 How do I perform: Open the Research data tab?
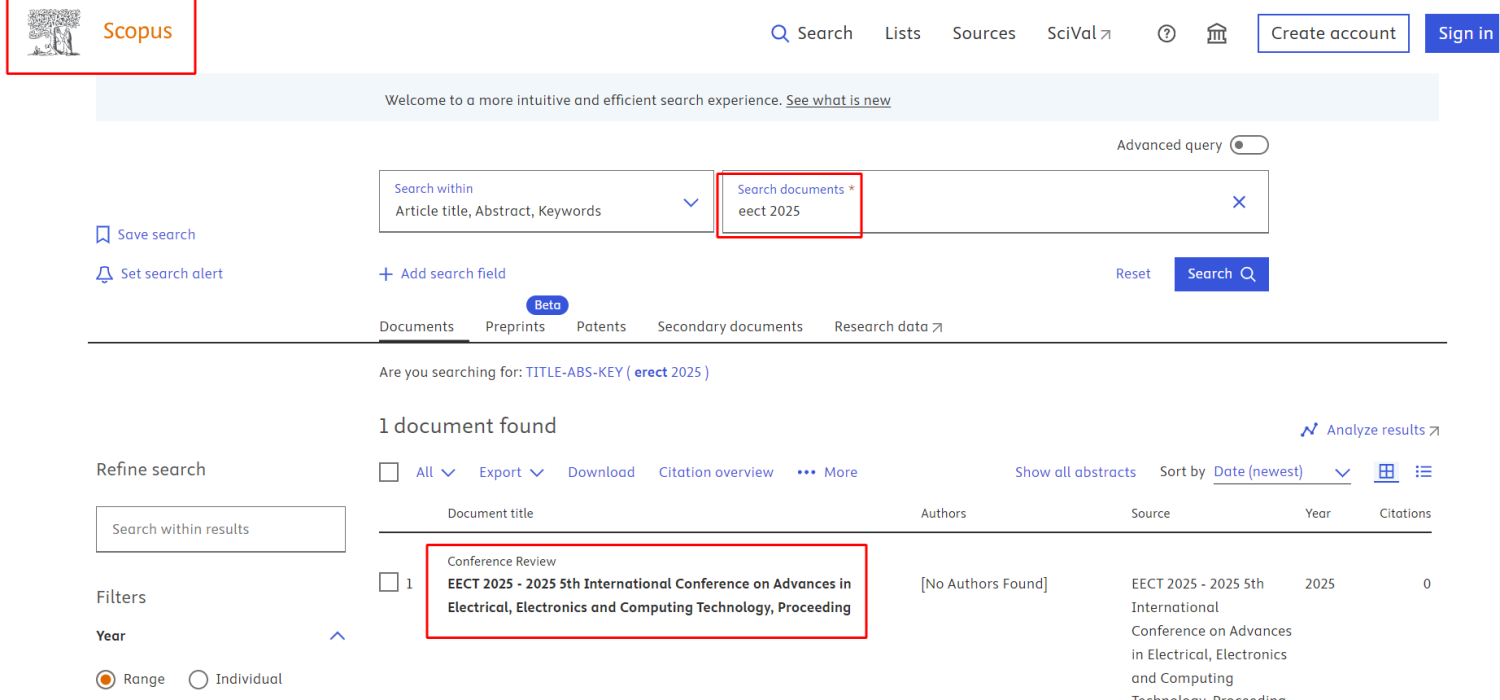coord(888,327)
